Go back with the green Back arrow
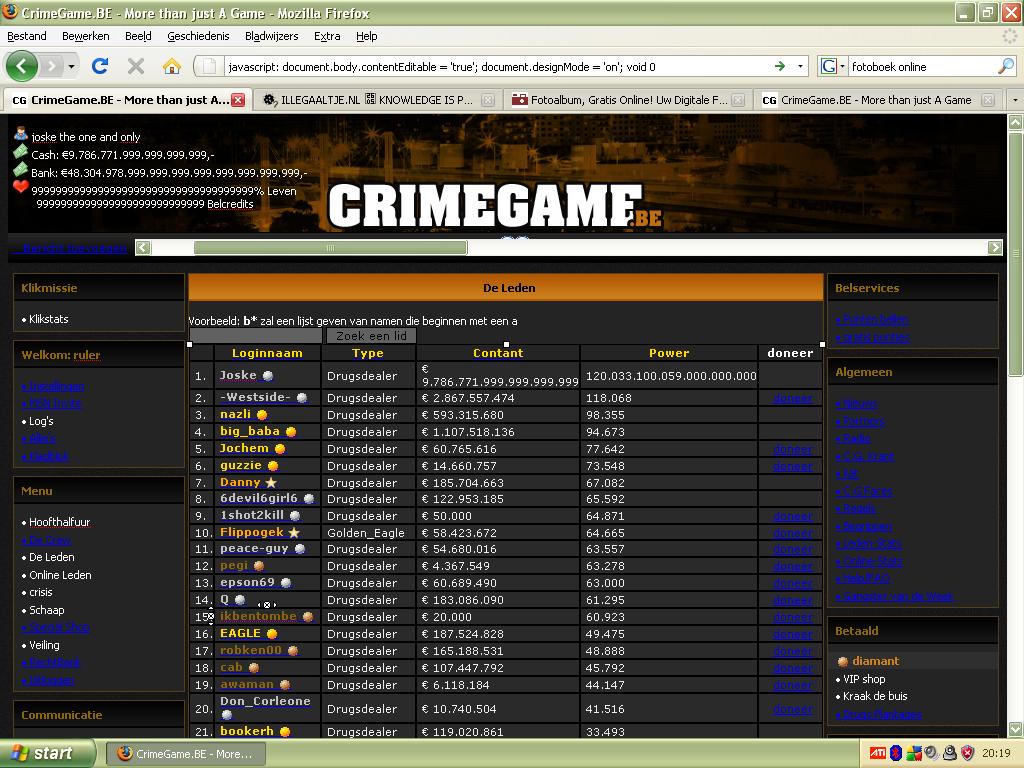1024x768 pixels. [22, 66]
